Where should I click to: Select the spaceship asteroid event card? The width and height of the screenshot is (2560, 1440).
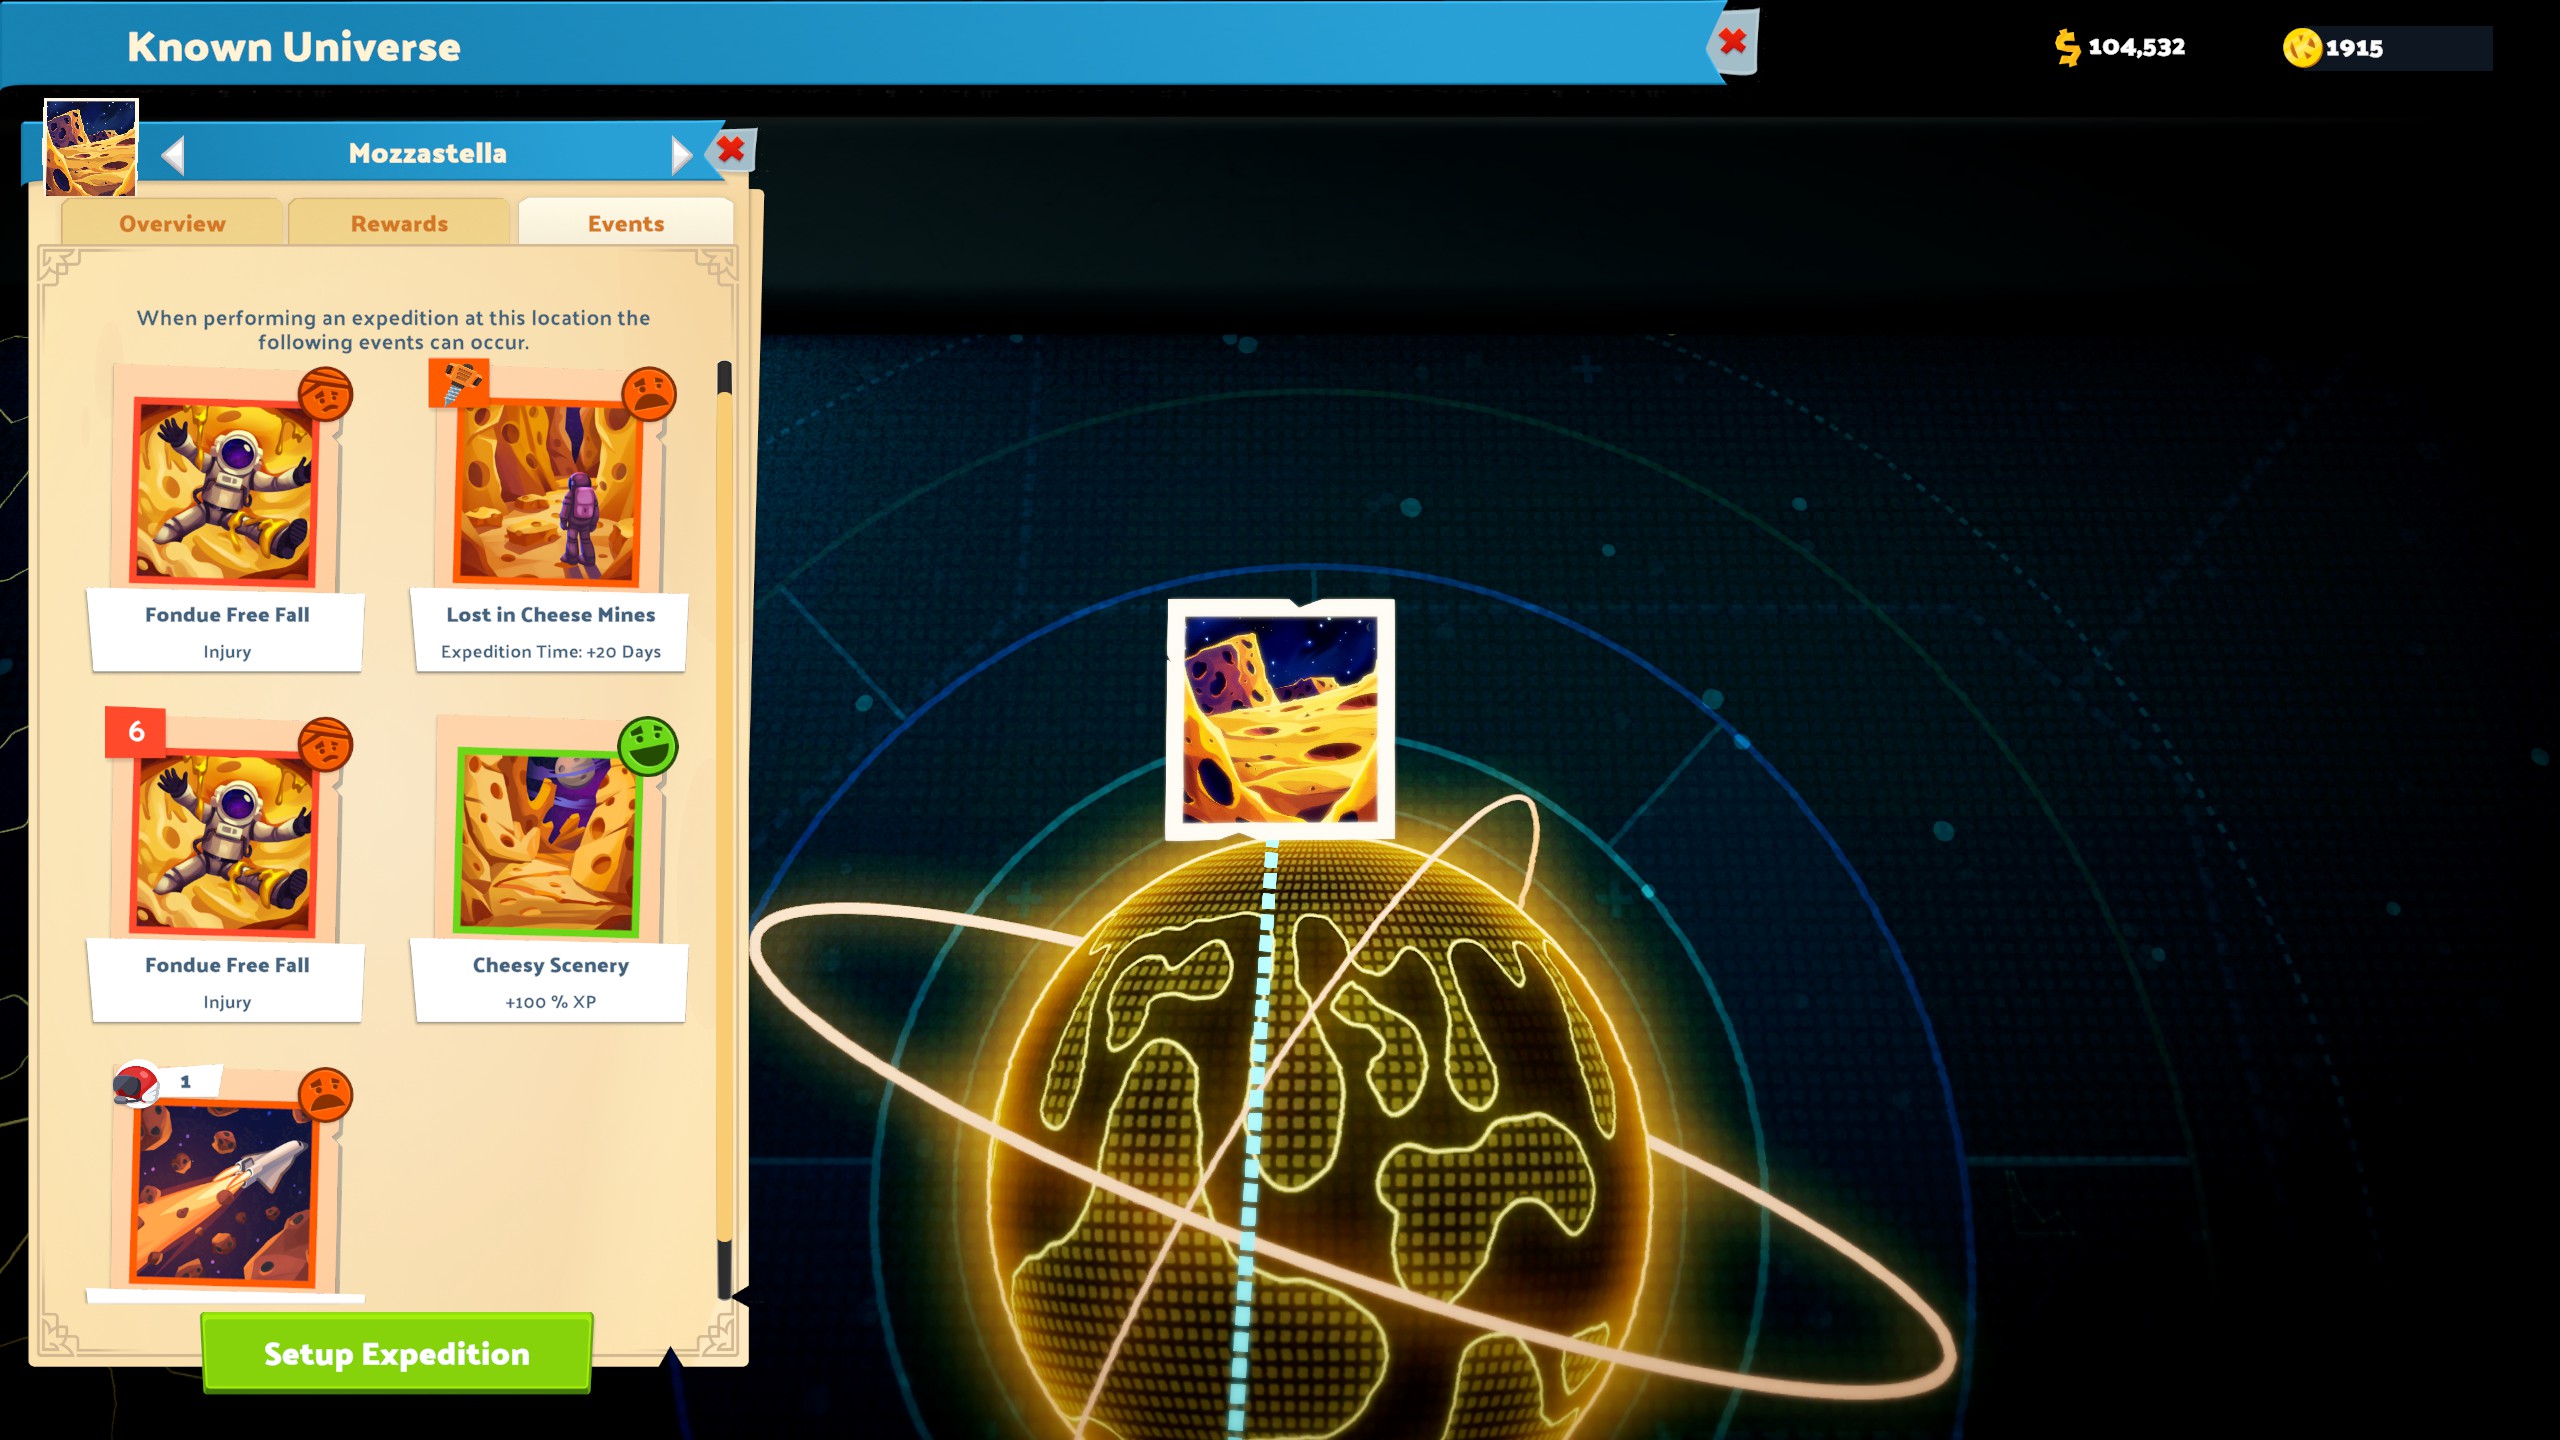[226, 1182]
